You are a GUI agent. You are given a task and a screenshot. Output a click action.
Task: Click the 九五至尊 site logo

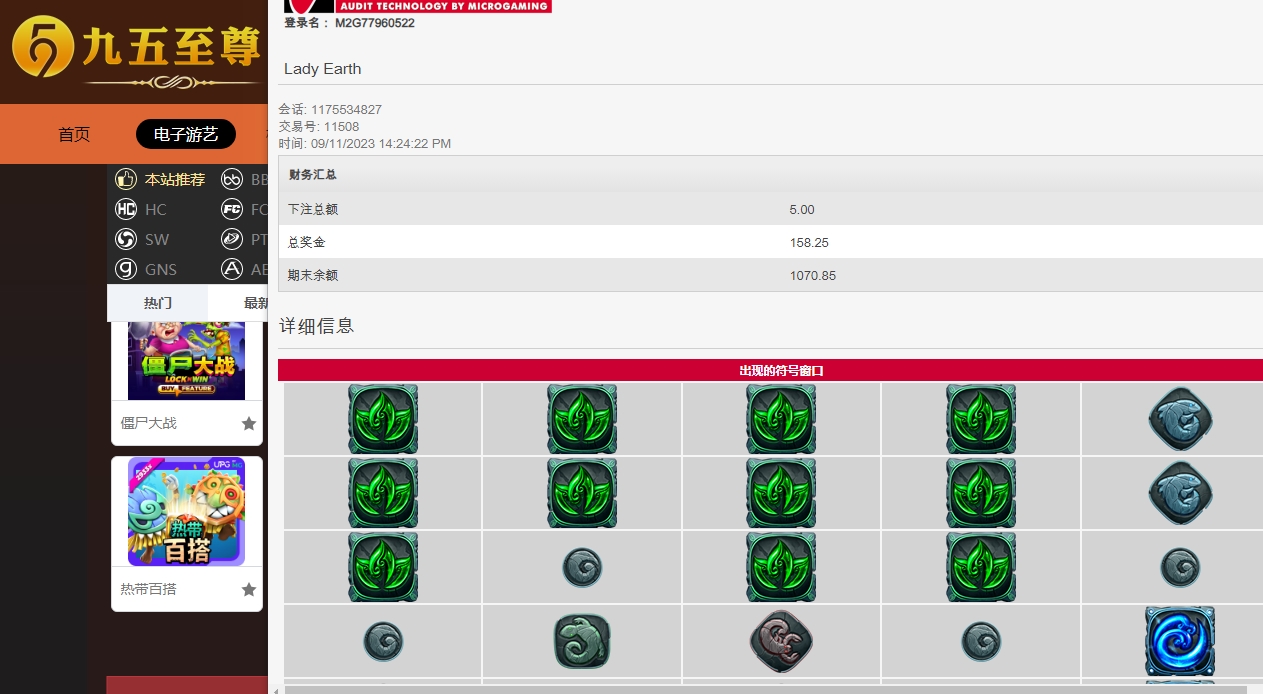click(x=136, y=50)
